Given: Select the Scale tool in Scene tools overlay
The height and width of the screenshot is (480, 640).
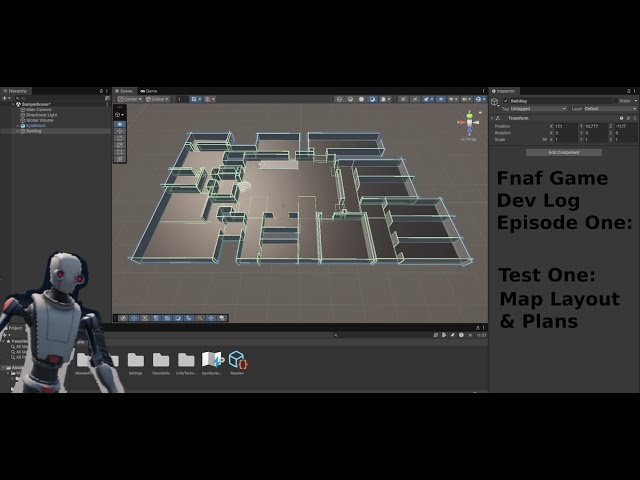Looking at the screenshot, I should [x=120, y=145].
